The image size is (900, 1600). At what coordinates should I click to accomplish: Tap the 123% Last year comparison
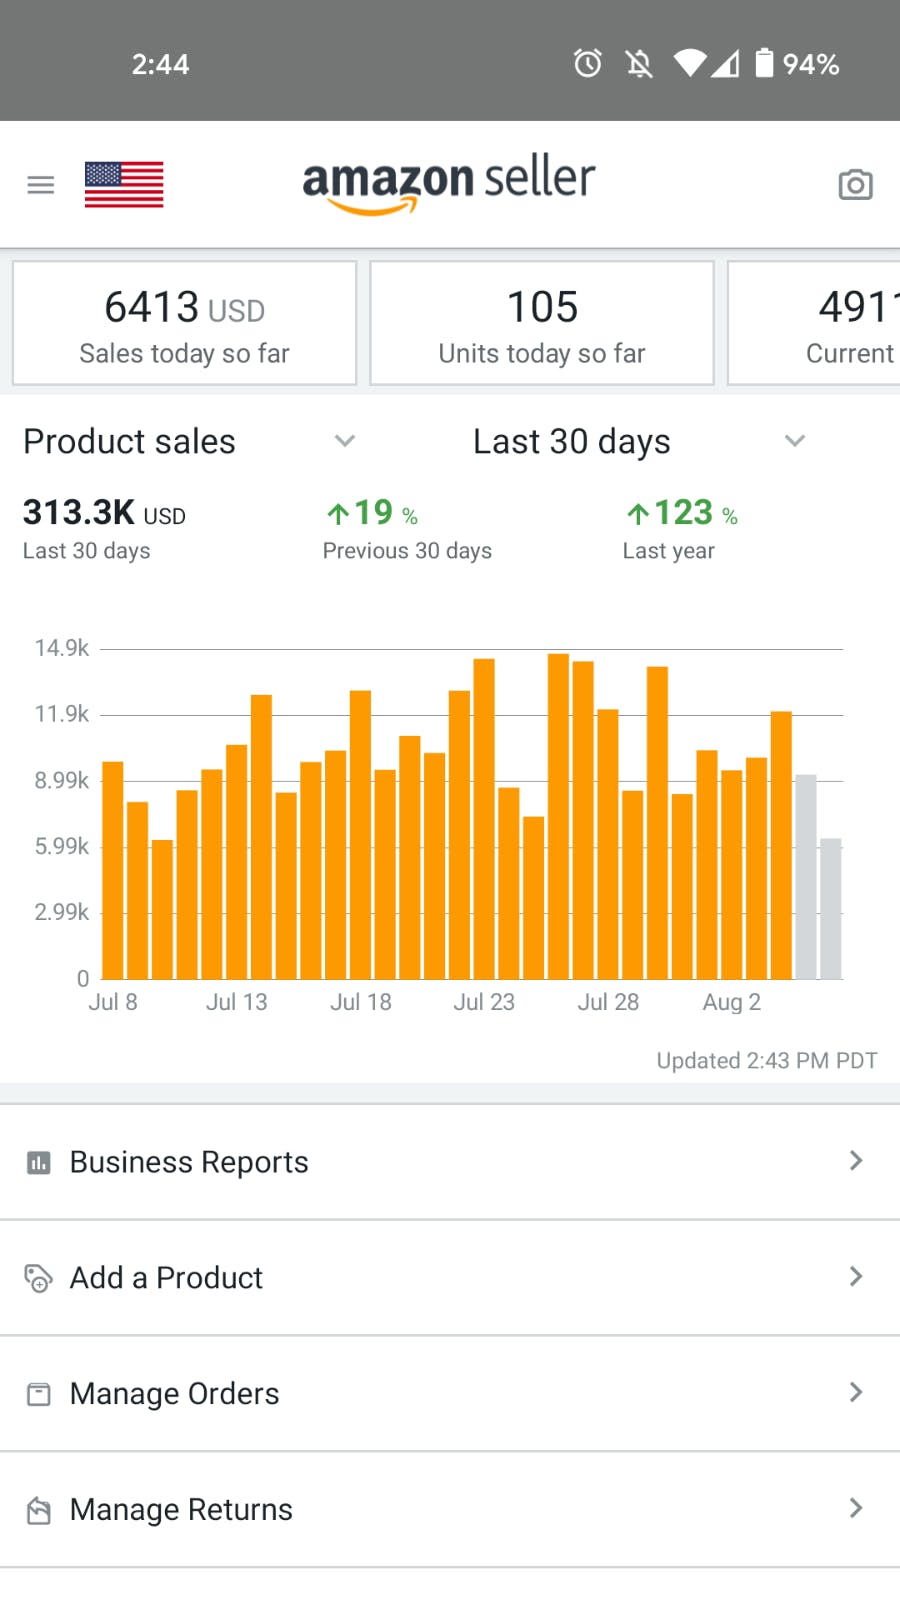click(x=680, y=528)
